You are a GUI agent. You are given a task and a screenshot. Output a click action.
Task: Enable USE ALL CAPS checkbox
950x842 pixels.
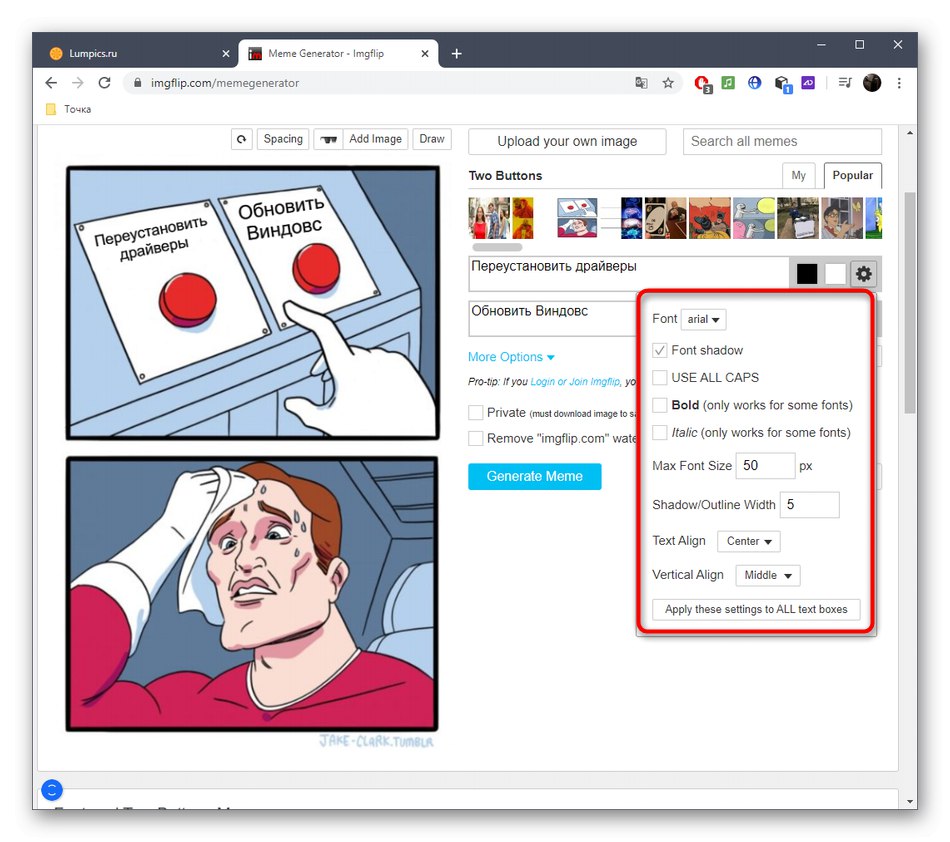(x=660, y=377)
